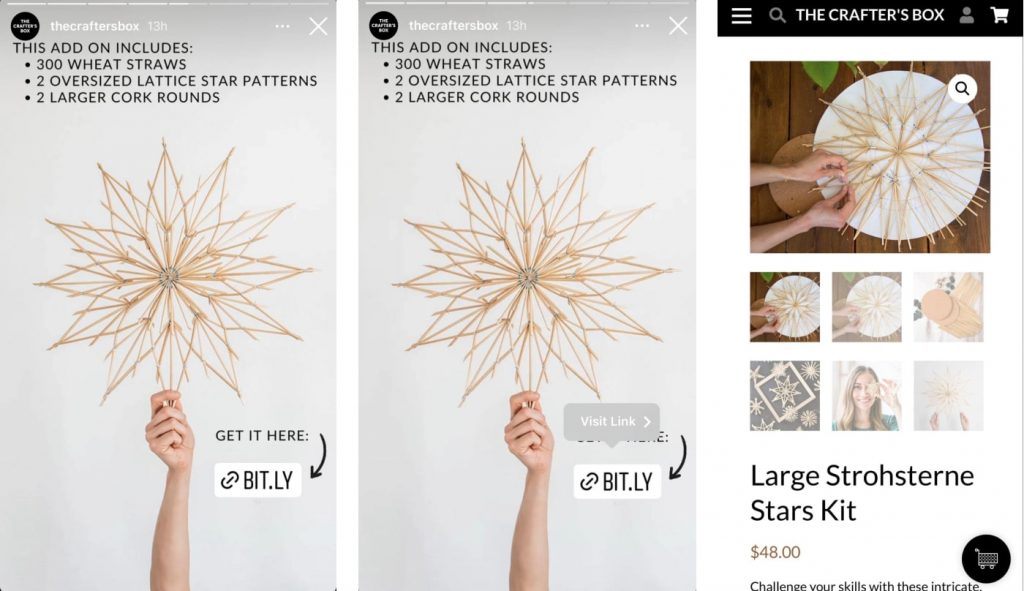Zoom the product image with magnifier button

point(962,88)
